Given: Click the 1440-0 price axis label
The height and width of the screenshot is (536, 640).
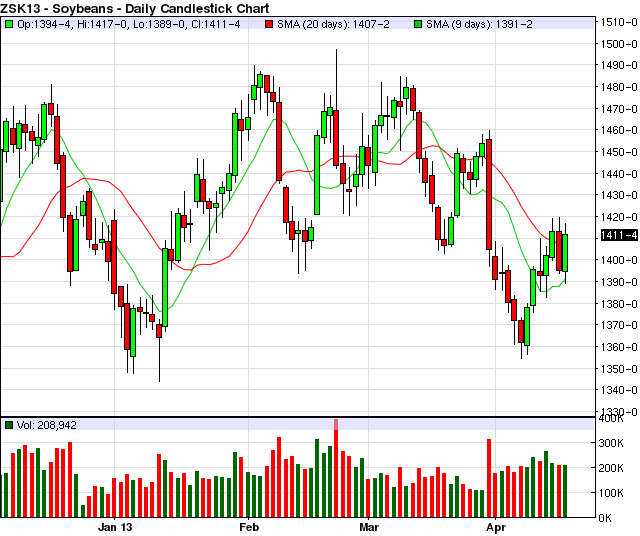Looking at the screenshot, I should pos(619,174).
